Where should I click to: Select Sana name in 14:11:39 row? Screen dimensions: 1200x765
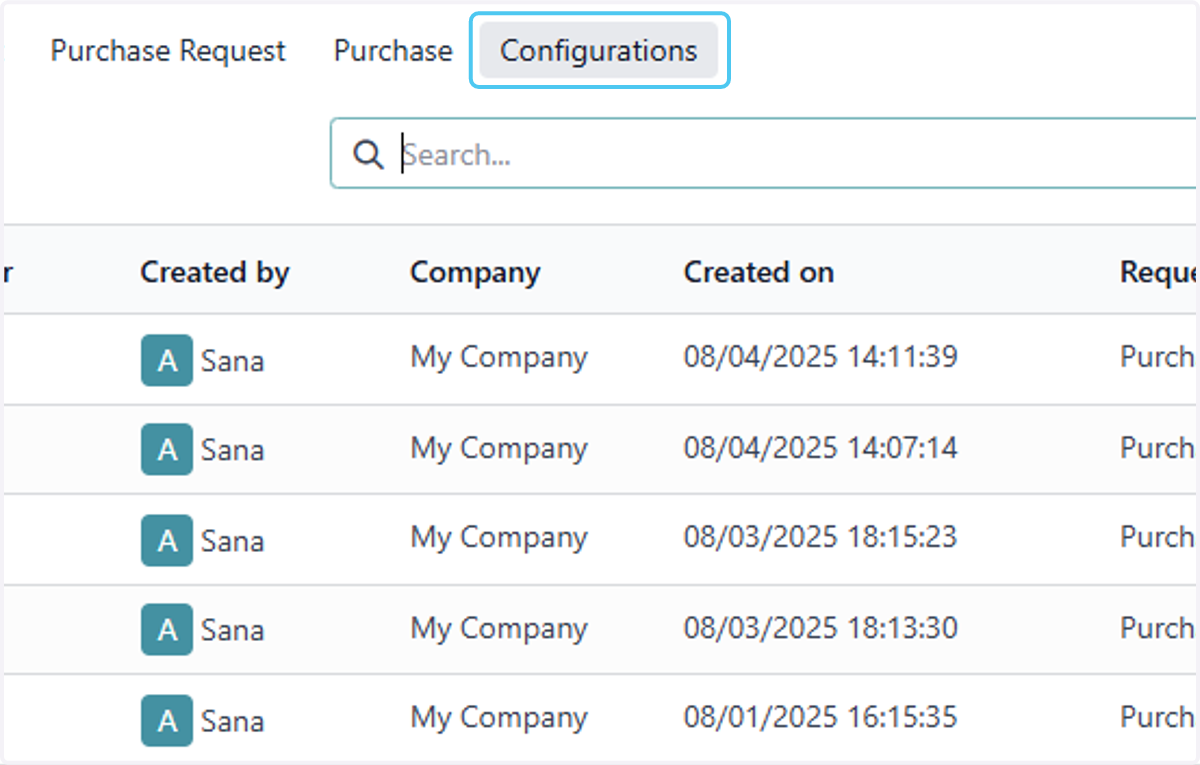coord(232,361)
